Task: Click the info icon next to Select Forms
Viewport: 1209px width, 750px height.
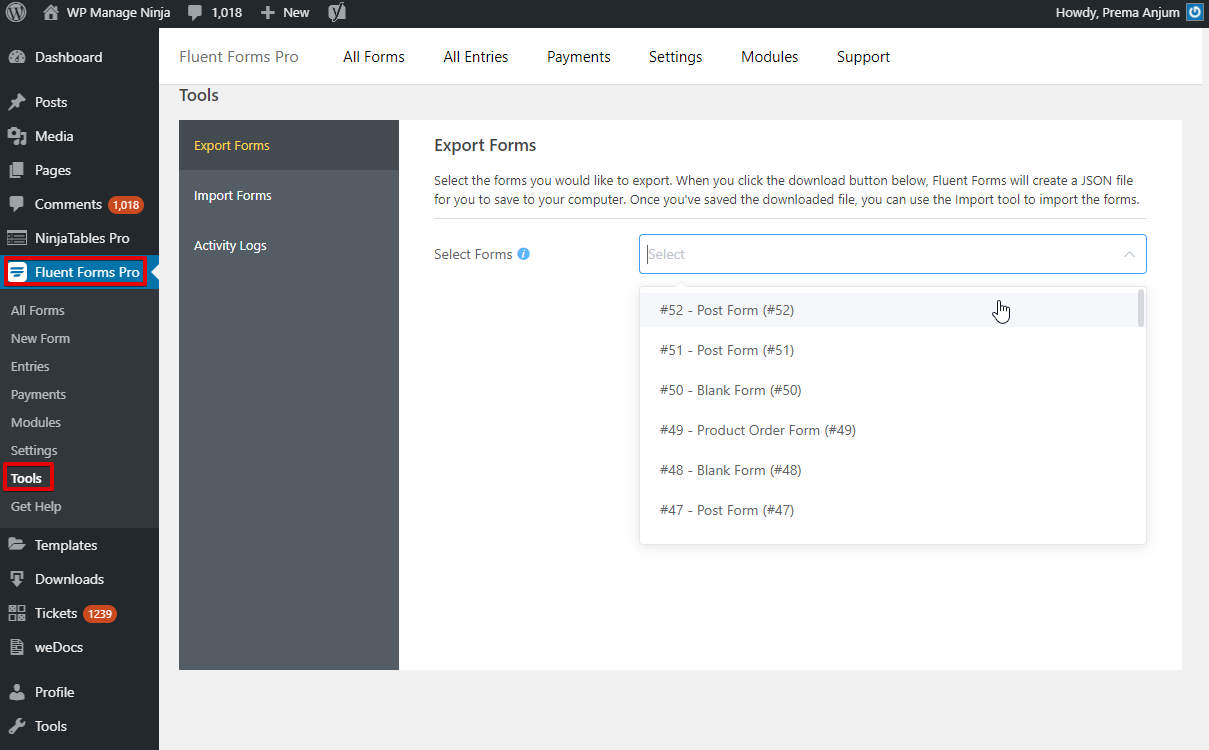Action: (x=524, y=254)
